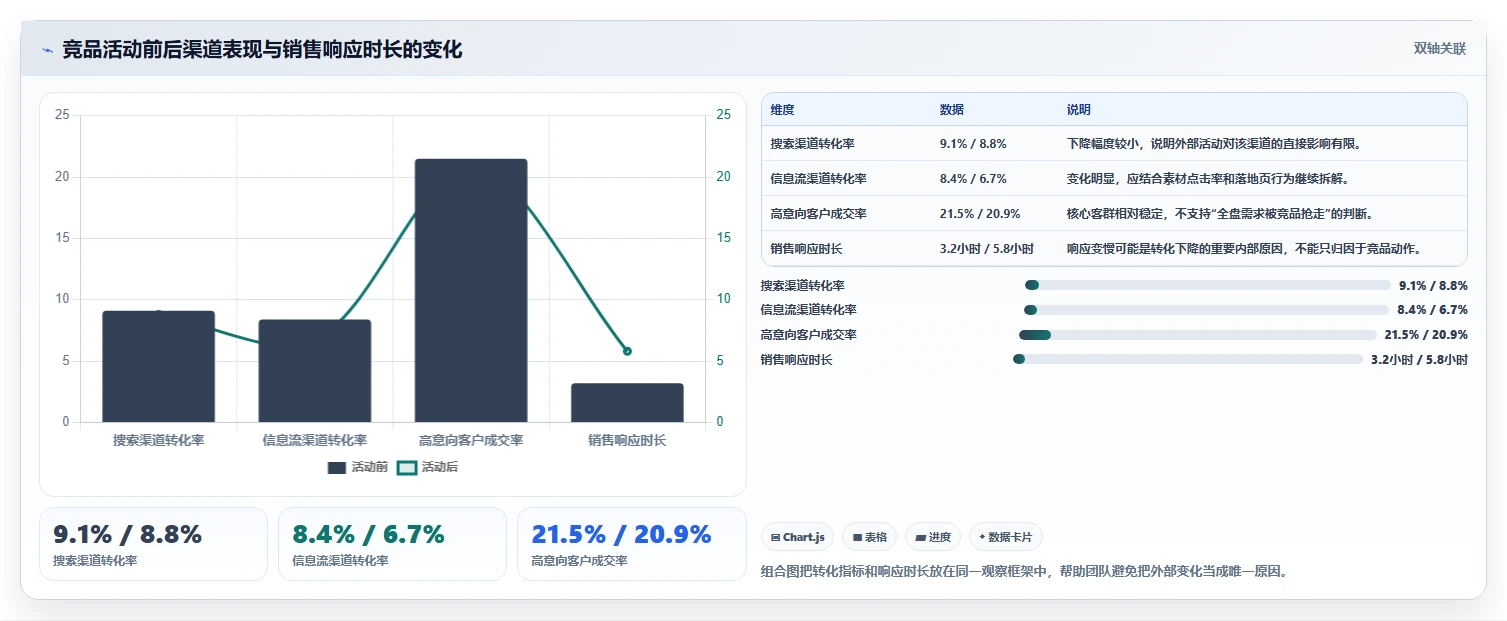
Task: Click the note starting 响应变慢可能是
Action: [1245, 249]
